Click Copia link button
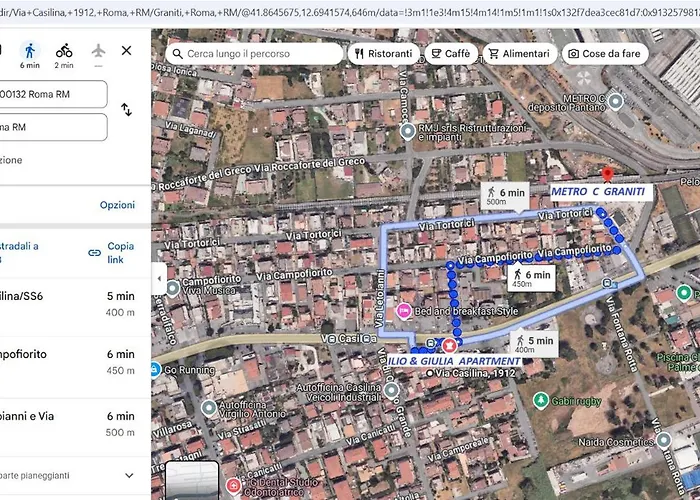 112,253
